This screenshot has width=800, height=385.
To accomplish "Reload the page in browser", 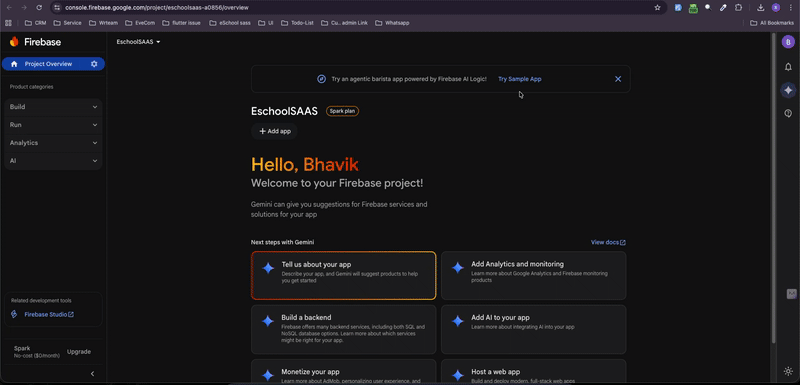I will click(39, 8).
